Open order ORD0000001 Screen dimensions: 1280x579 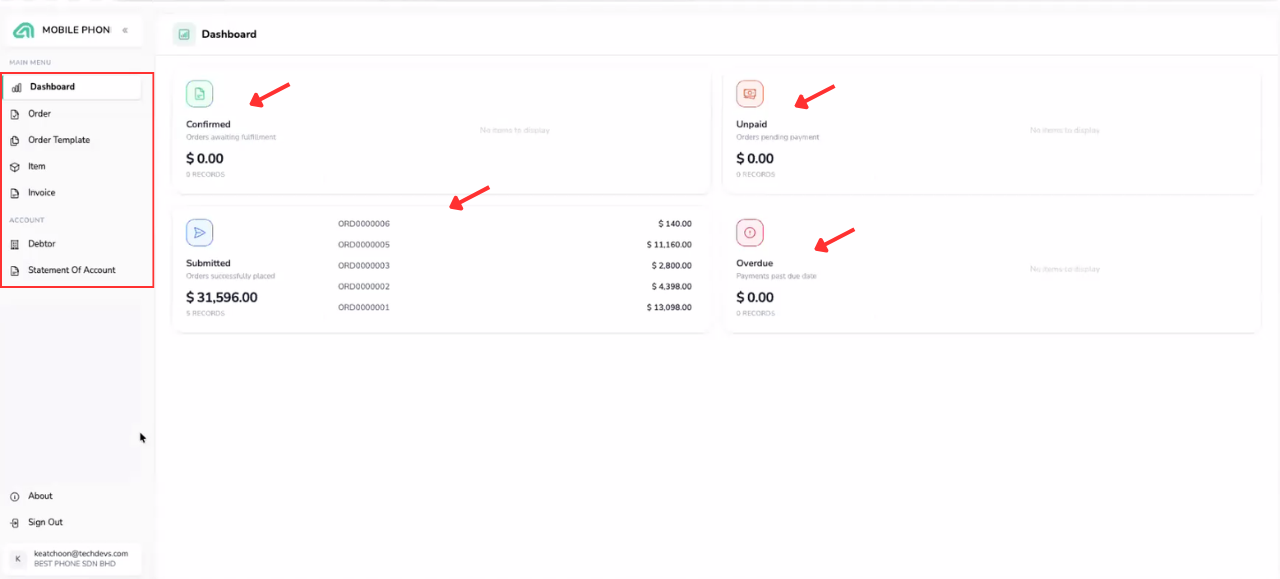tap(364, 308)
